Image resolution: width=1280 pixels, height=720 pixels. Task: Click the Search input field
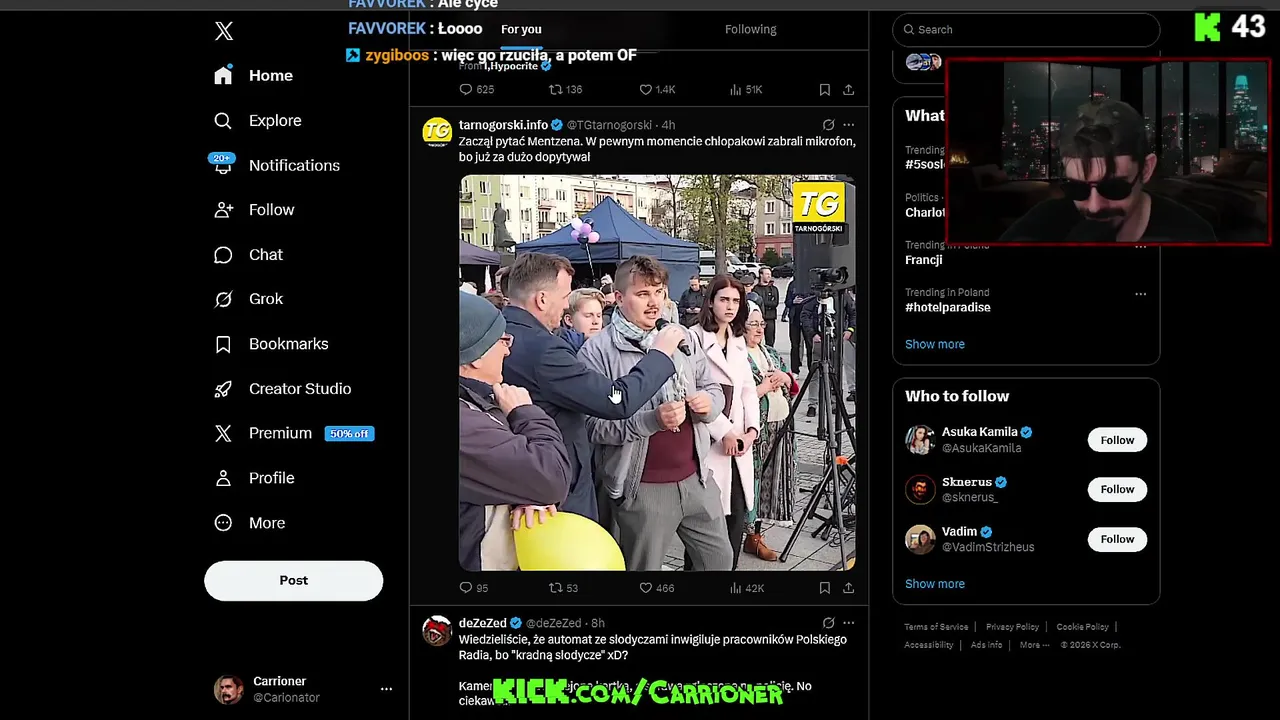pyautogui.click(x=1026, y=29)
